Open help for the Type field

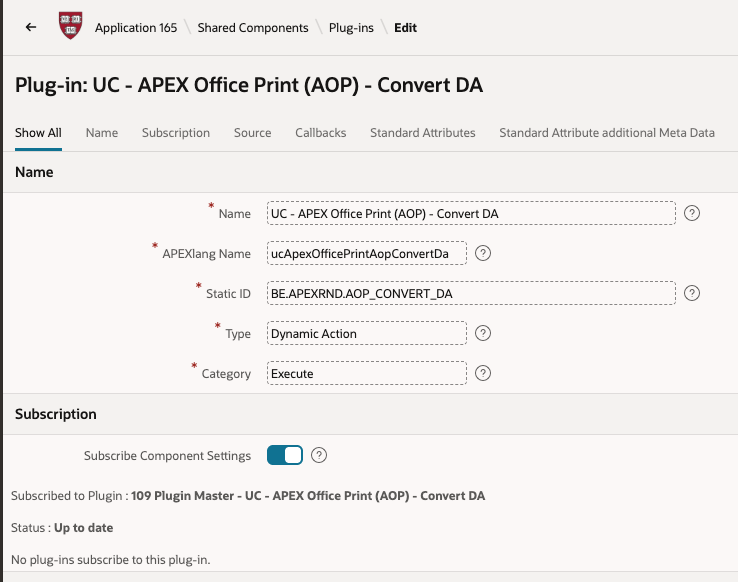pyautogui.click(x=482, y=333)
